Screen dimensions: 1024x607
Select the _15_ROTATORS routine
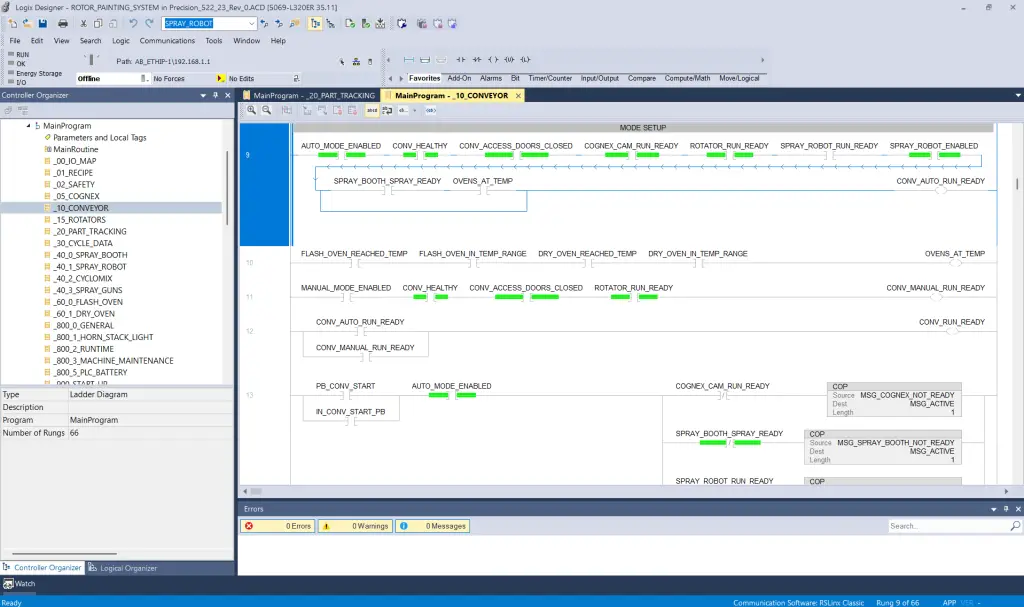80,220
